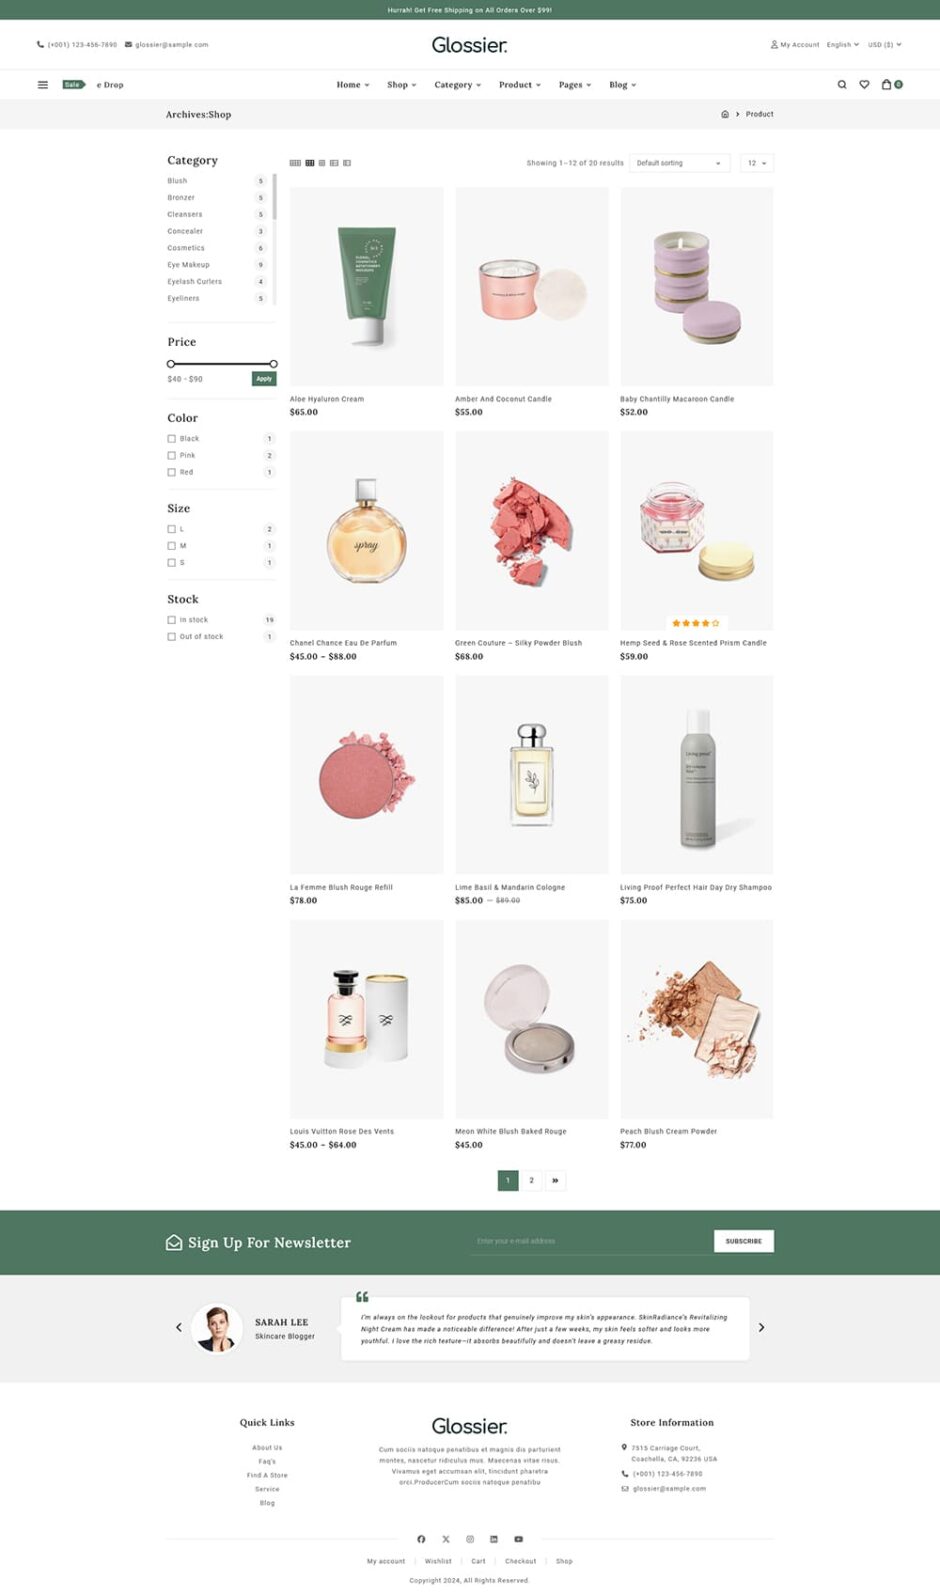Image resolution: width=940 pixels, height=1595 pixels.
Task: Open the hamburger menu icon
Action: coord(43,85)
